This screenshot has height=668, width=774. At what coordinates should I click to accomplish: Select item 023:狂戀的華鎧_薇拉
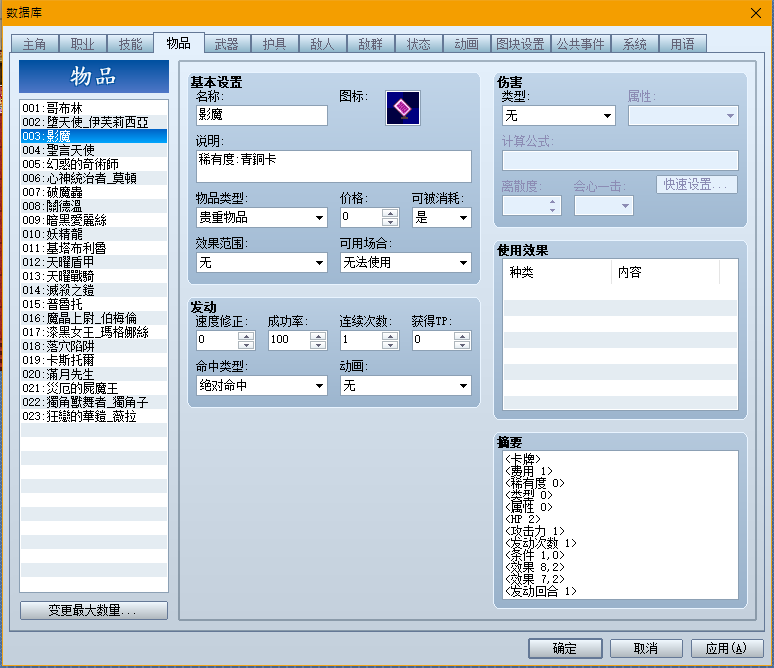tap(94, 416)
